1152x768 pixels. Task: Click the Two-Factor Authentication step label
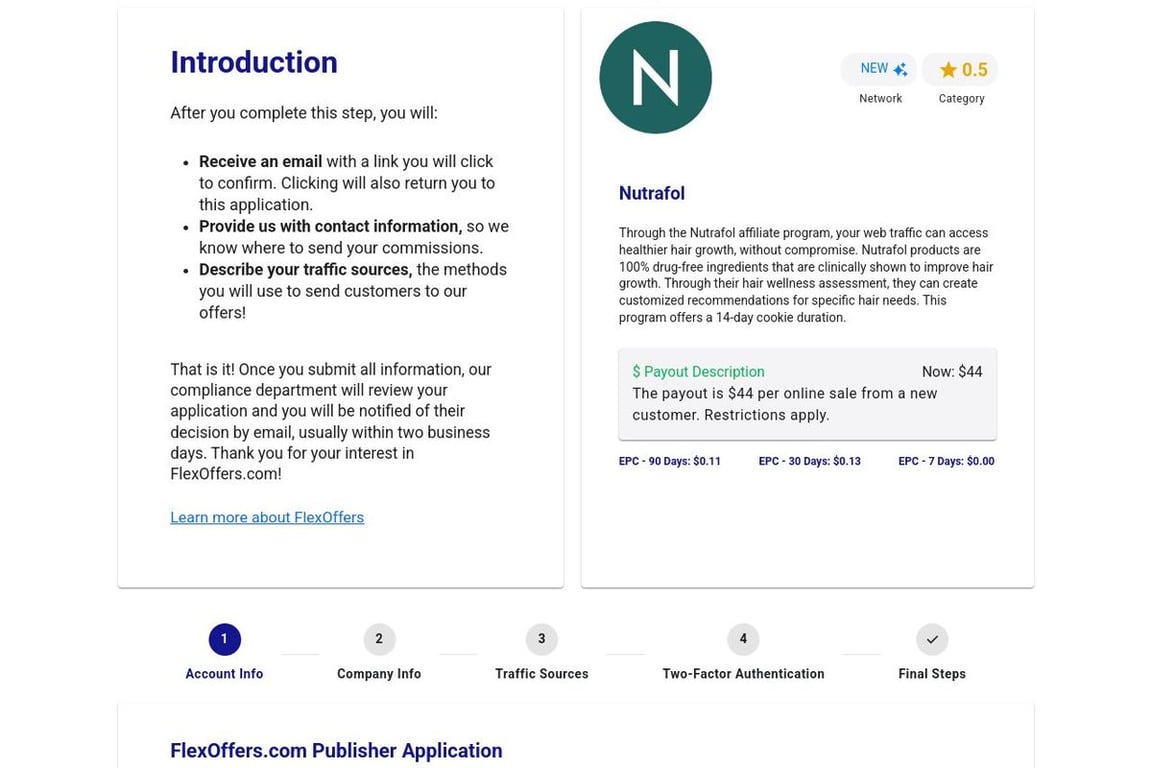pyautogui.click(x=743, y=673)
